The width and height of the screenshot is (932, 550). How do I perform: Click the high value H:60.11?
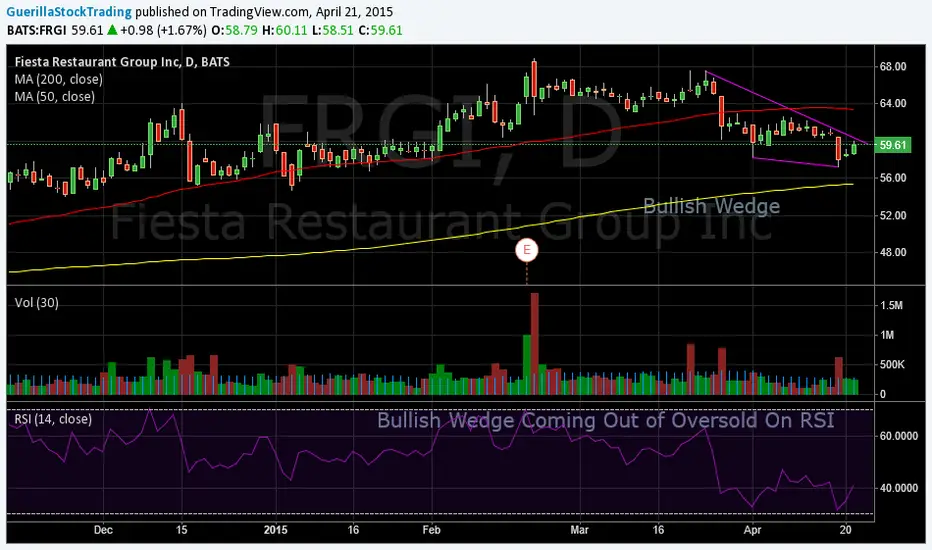[x=285, y=30]
